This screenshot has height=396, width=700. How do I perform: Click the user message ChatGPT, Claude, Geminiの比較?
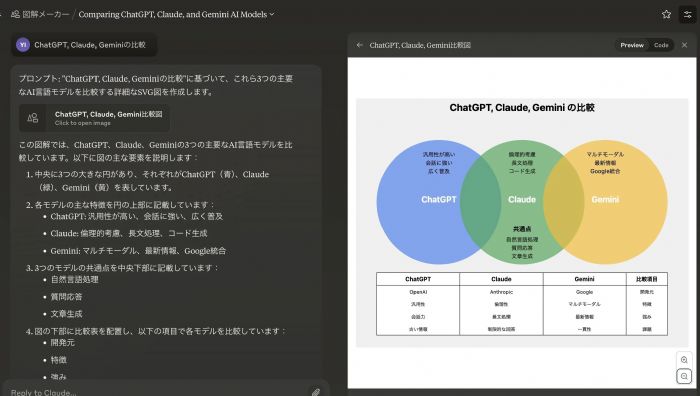pos(90,45)
